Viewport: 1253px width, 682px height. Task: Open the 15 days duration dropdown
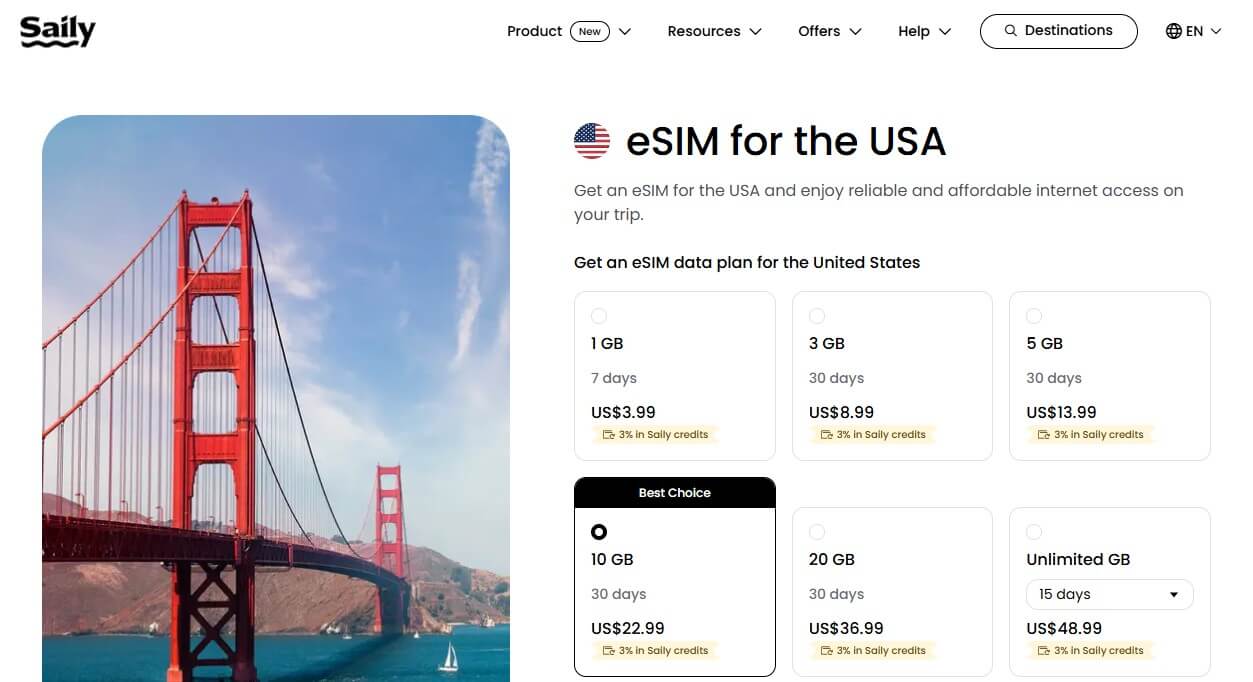(1108, 594)
